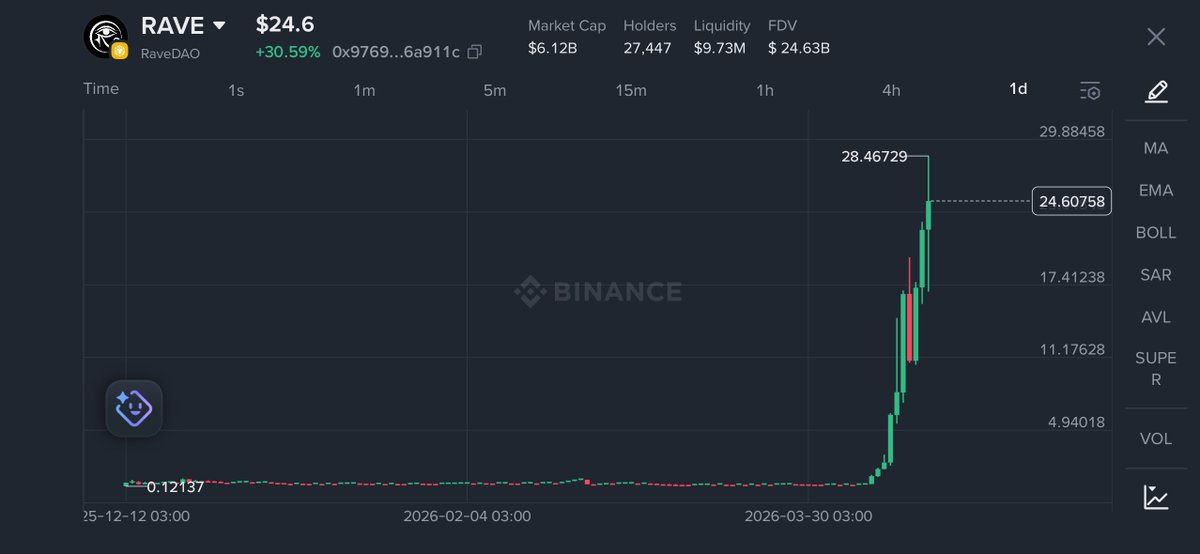Tap the Liquidity value $9.73M

(720, 47)
